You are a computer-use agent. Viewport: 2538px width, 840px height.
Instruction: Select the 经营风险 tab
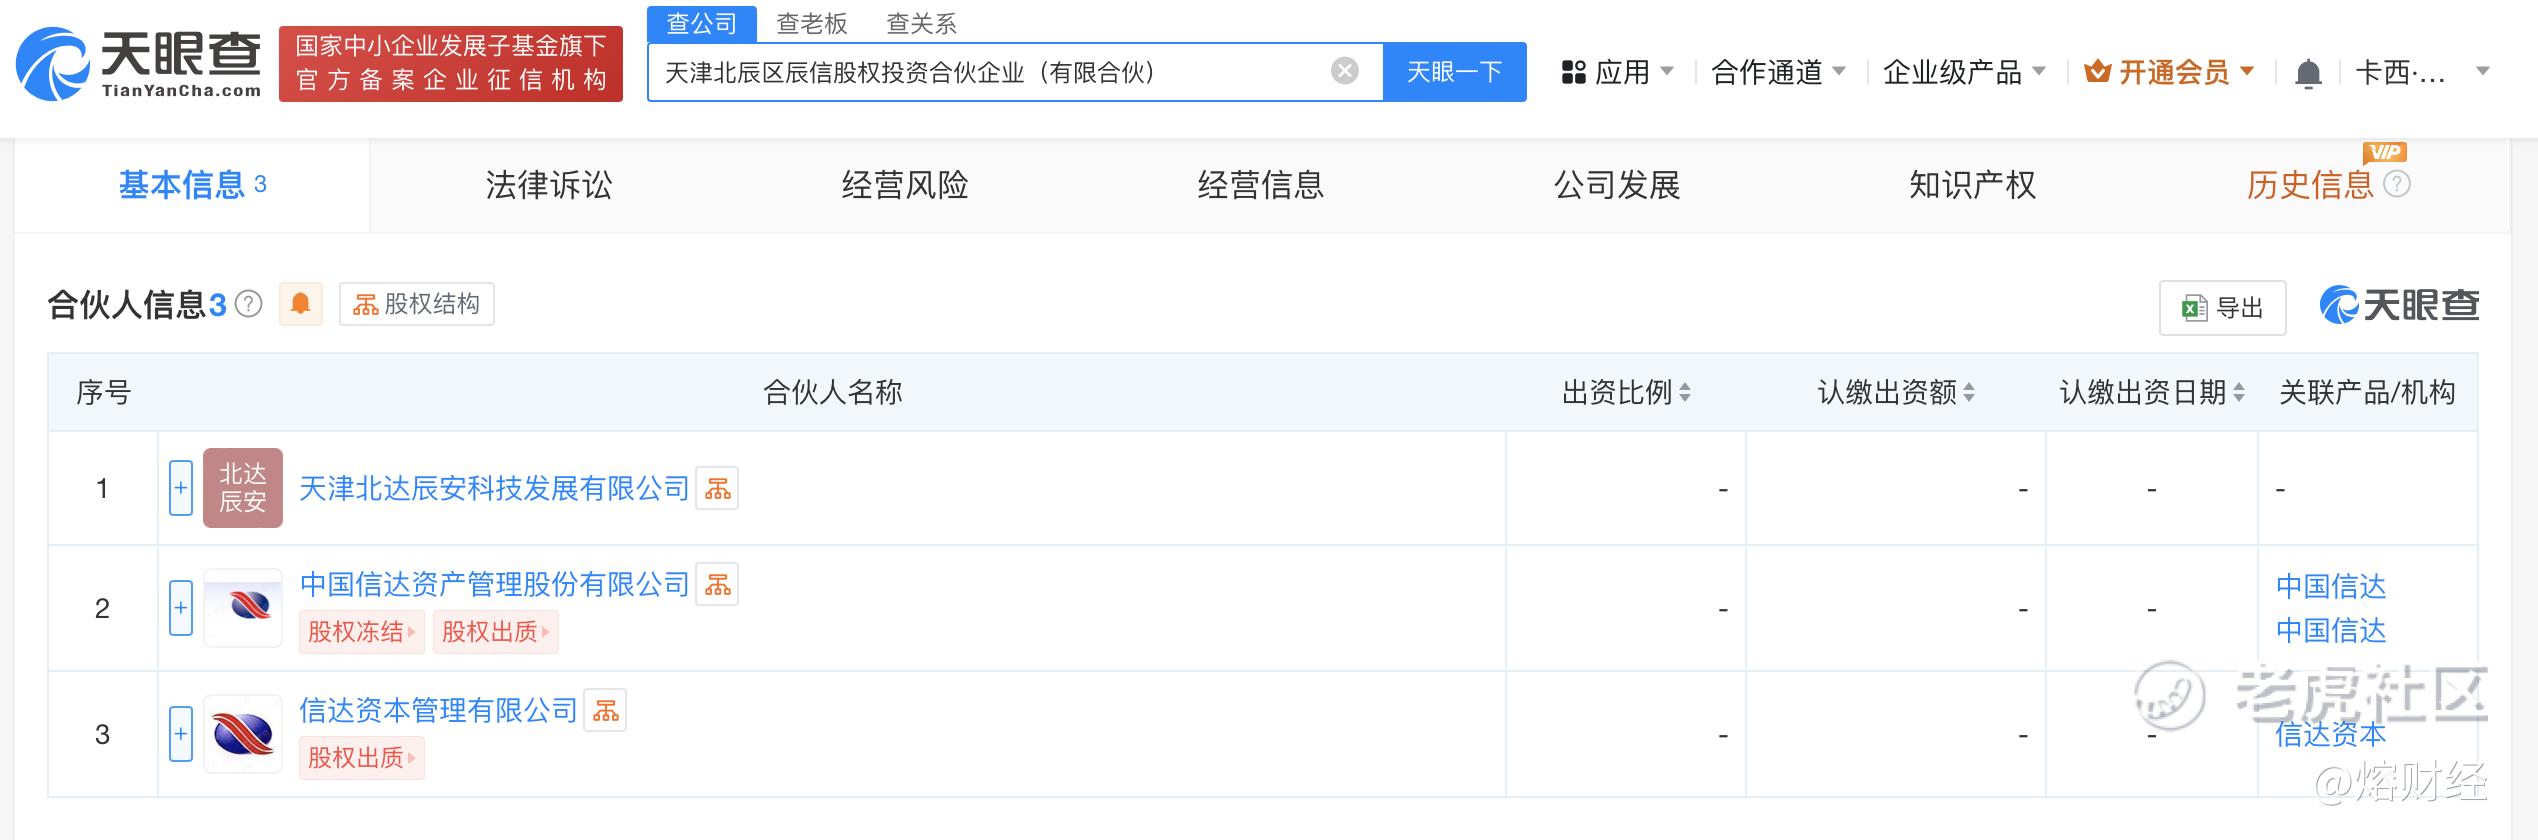coord(904,185)
